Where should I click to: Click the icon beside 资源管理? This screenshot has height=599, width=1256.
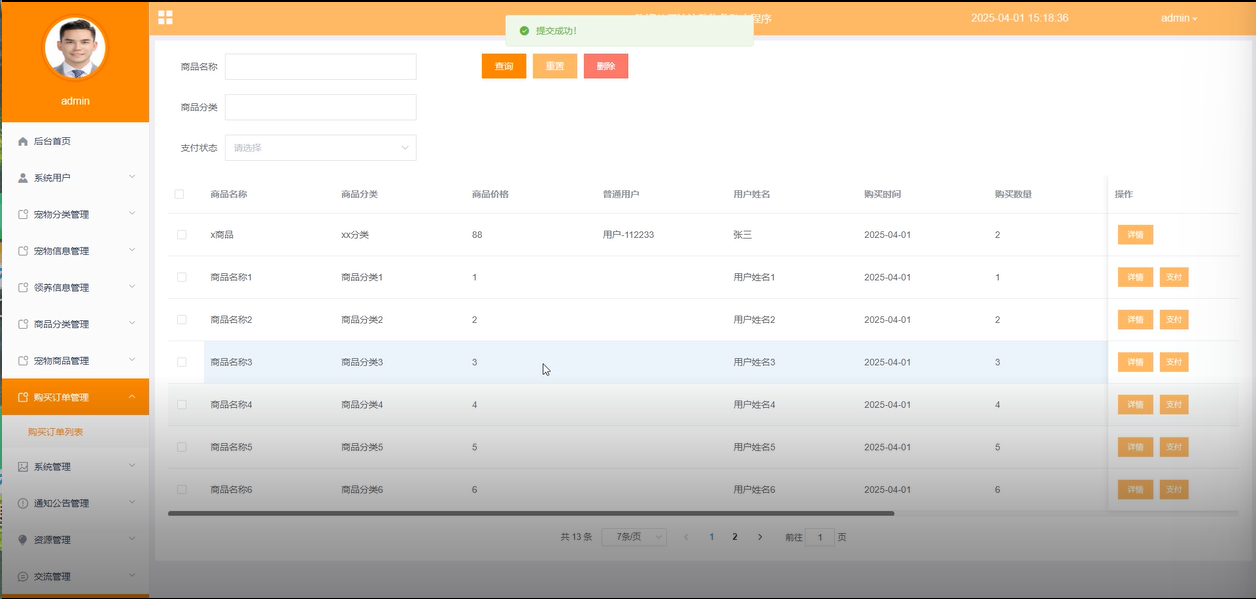click(23, 540)
